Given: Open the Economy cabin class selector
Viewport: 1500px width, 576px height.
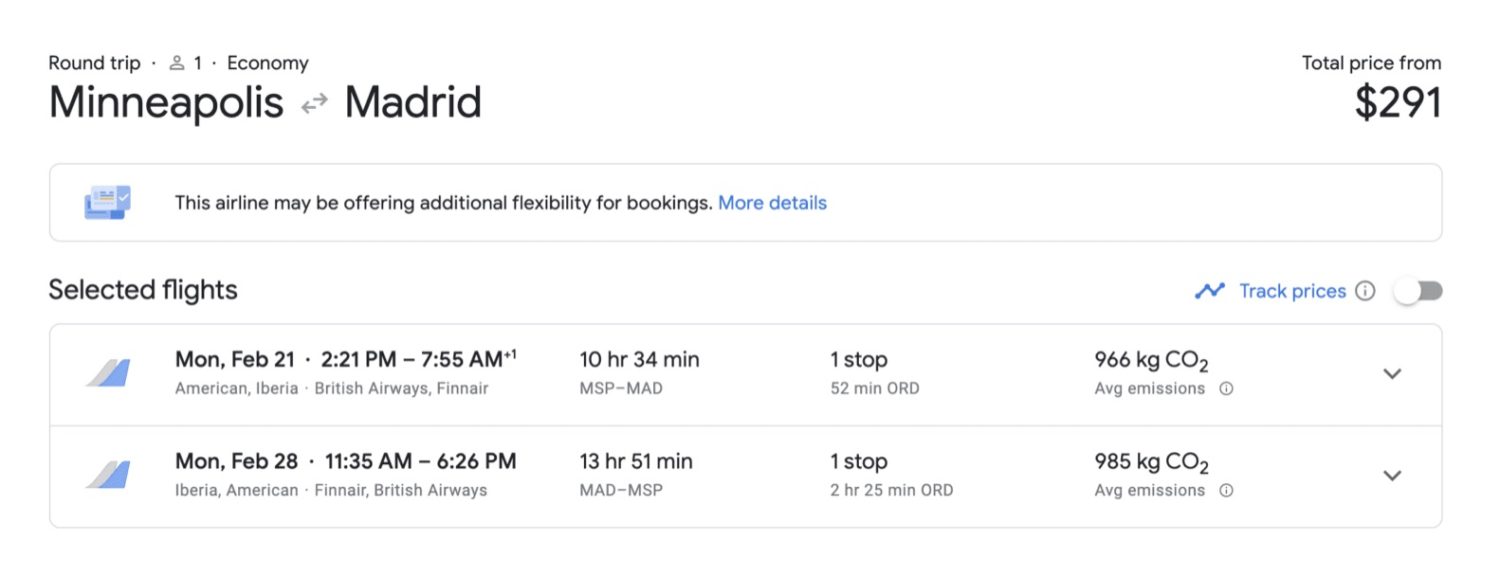Looking at the screenshot, I should pyautogui.click(x=268, y=62).
